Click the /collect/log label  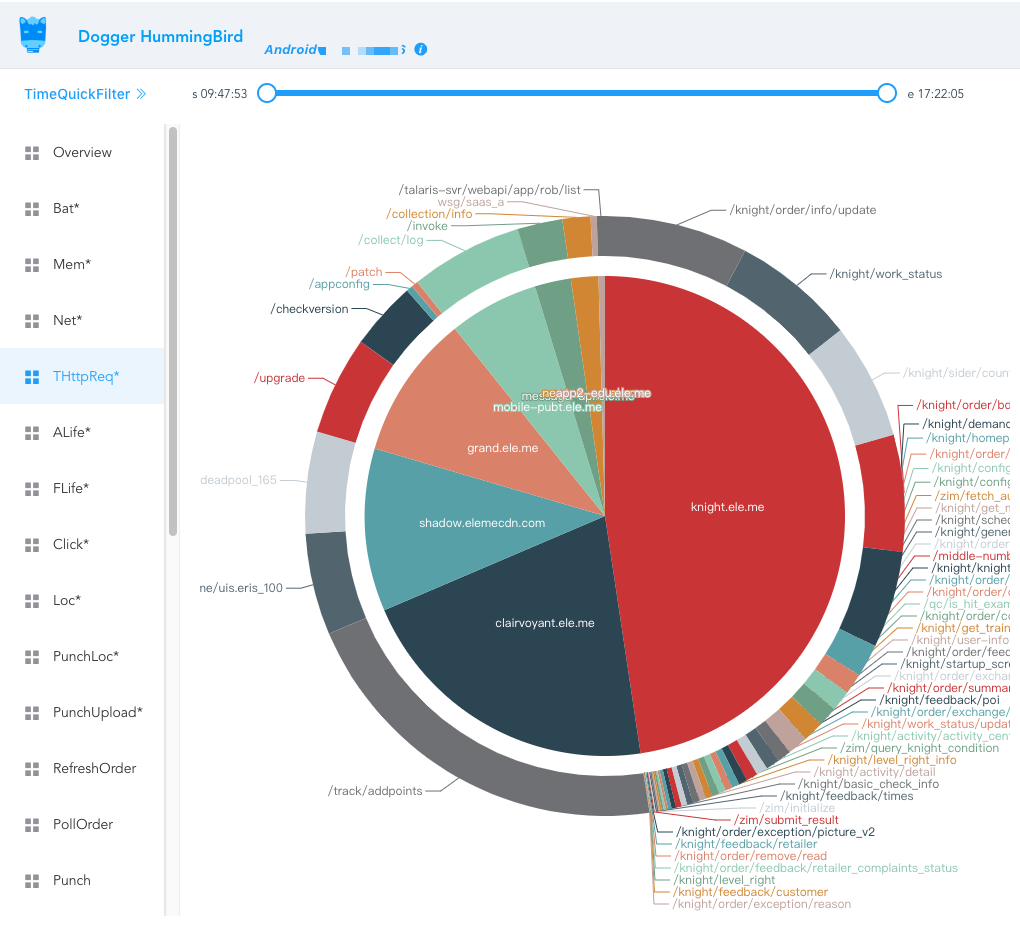(x=391, y=241)
